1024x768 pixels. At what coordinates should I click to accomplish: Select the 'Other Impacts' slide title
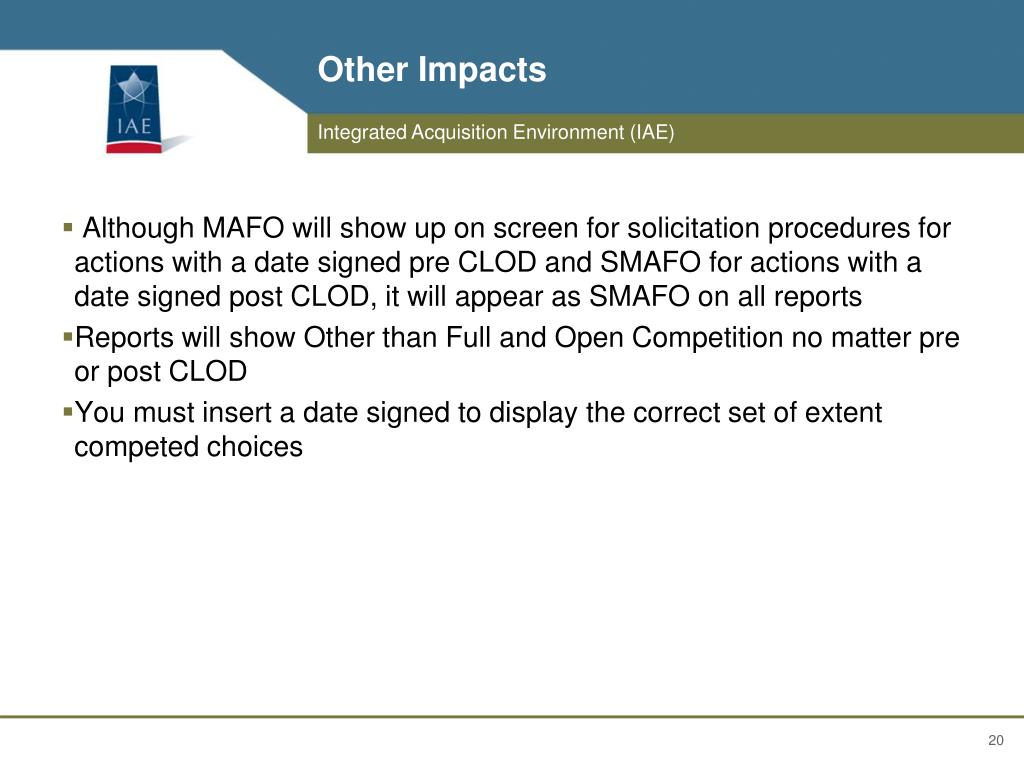432,69
